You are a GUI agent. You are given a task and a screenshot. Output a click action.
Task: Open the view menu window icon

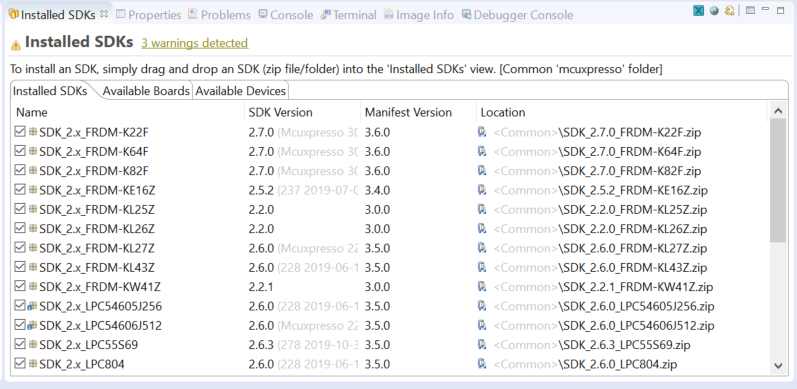tap(750, 10)
